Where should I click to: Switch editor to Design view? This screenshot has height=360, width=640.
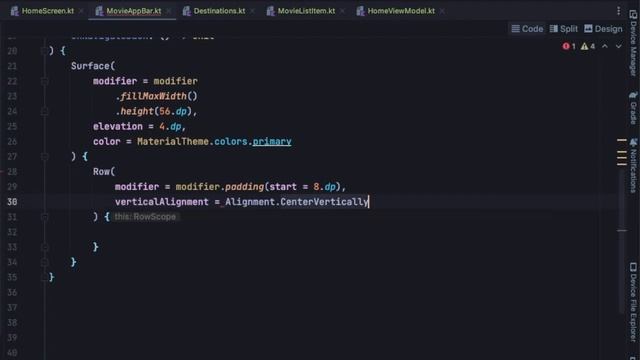[x=603, y=29]
